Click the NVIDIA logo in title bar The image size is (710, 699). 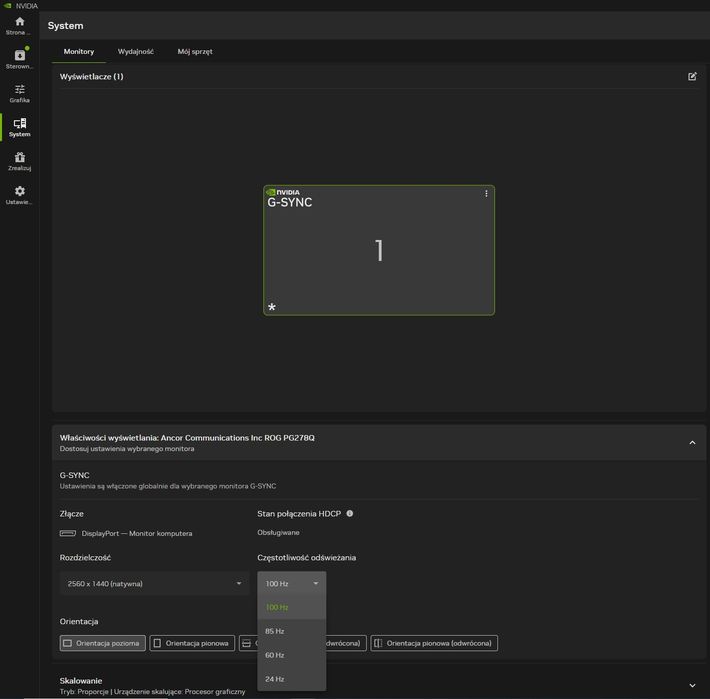7,5
